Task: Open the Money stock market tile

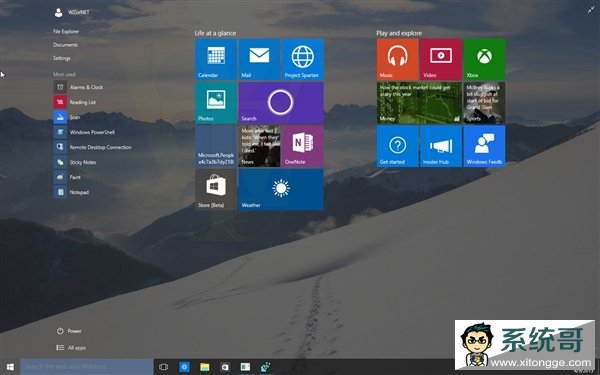Action: pos(419,103)
